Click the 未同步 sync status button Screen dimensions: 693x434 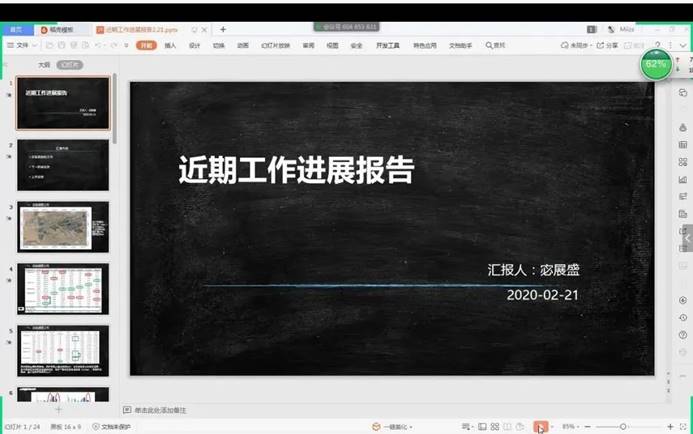coord(576,45)
